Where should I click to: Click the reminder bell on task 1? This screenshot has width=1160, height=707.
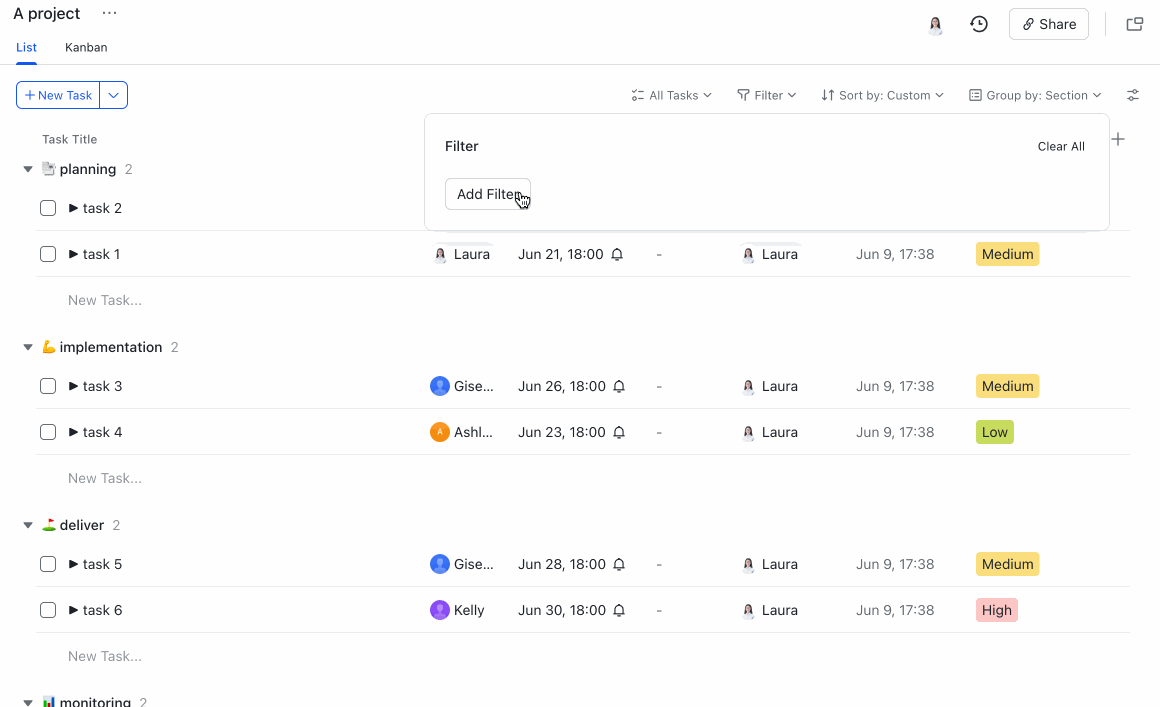pos(616,254)
